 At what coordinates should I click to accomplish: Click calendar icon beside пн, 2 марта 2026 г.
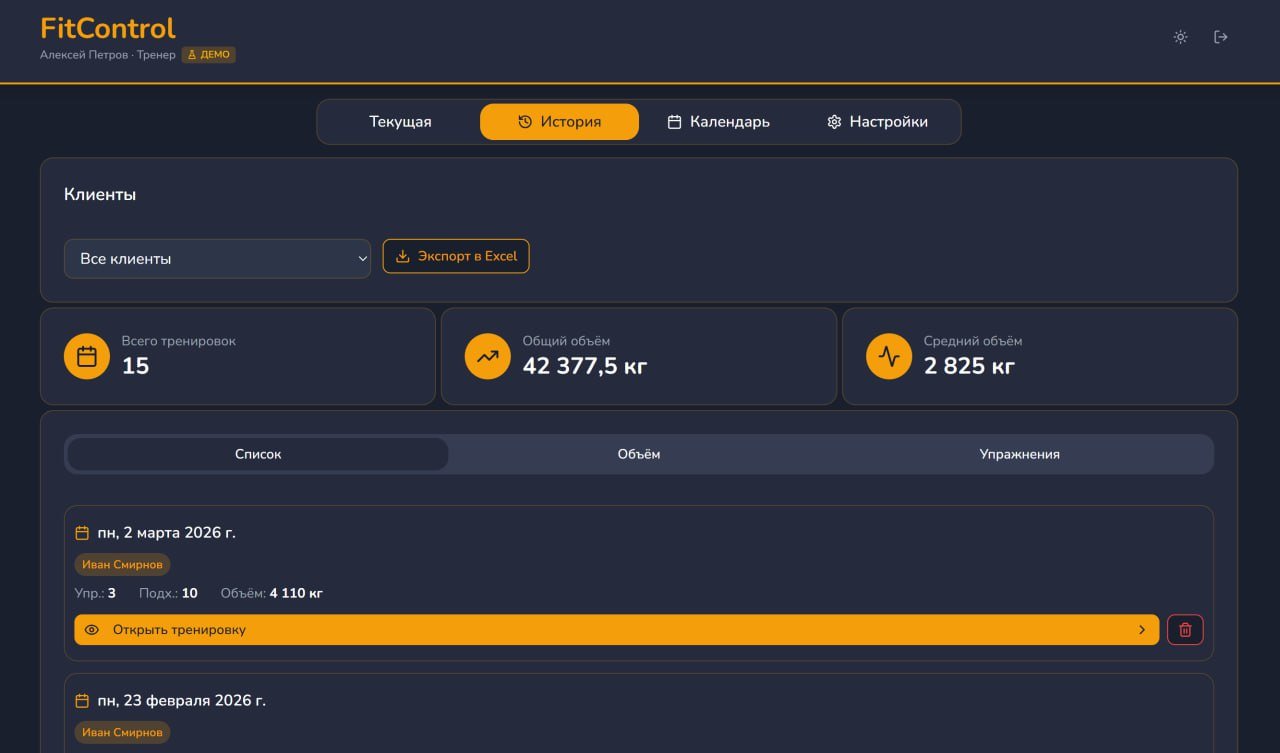pos(82,533)
